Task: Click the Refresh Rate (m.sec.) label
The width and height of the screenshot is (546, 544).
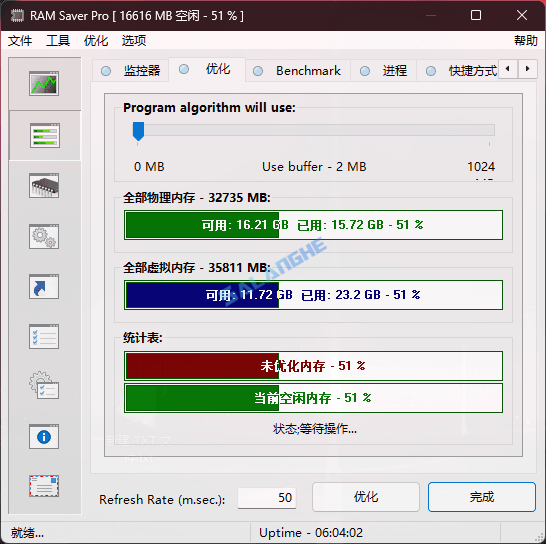Action: [x=162, y=500]
